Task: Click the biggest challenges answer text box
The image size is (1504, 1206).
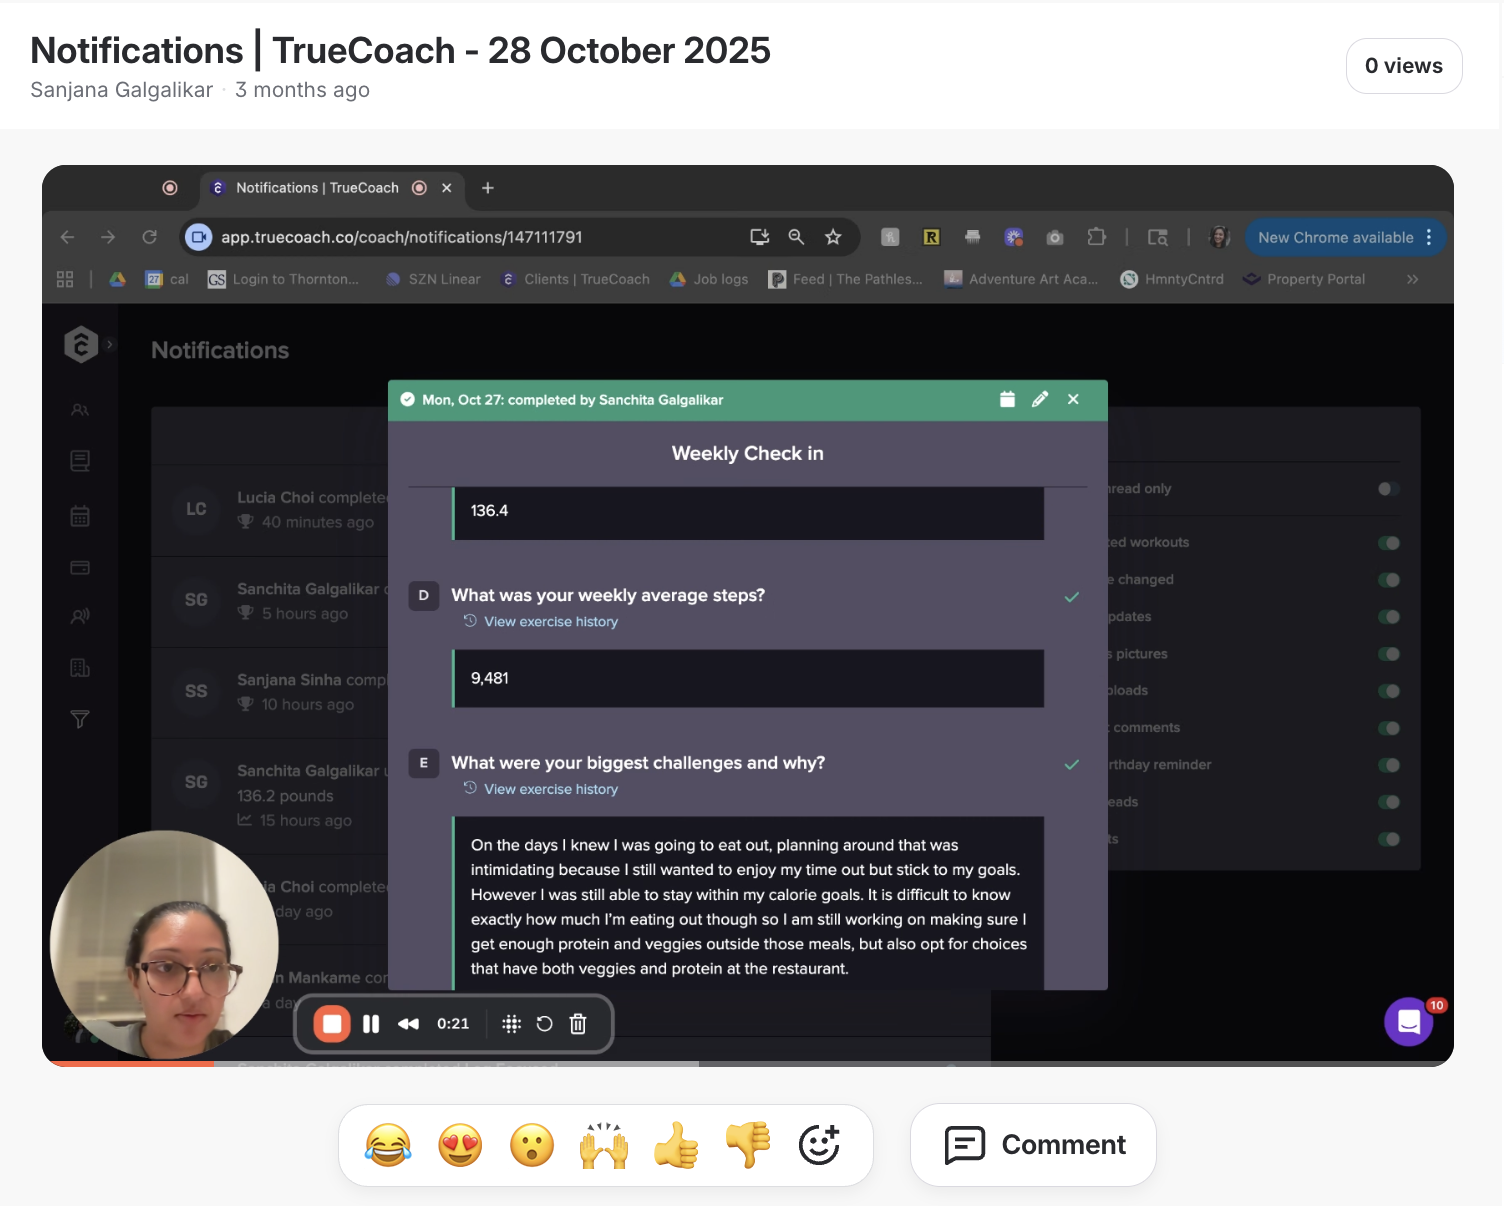Action: point(748,903)
